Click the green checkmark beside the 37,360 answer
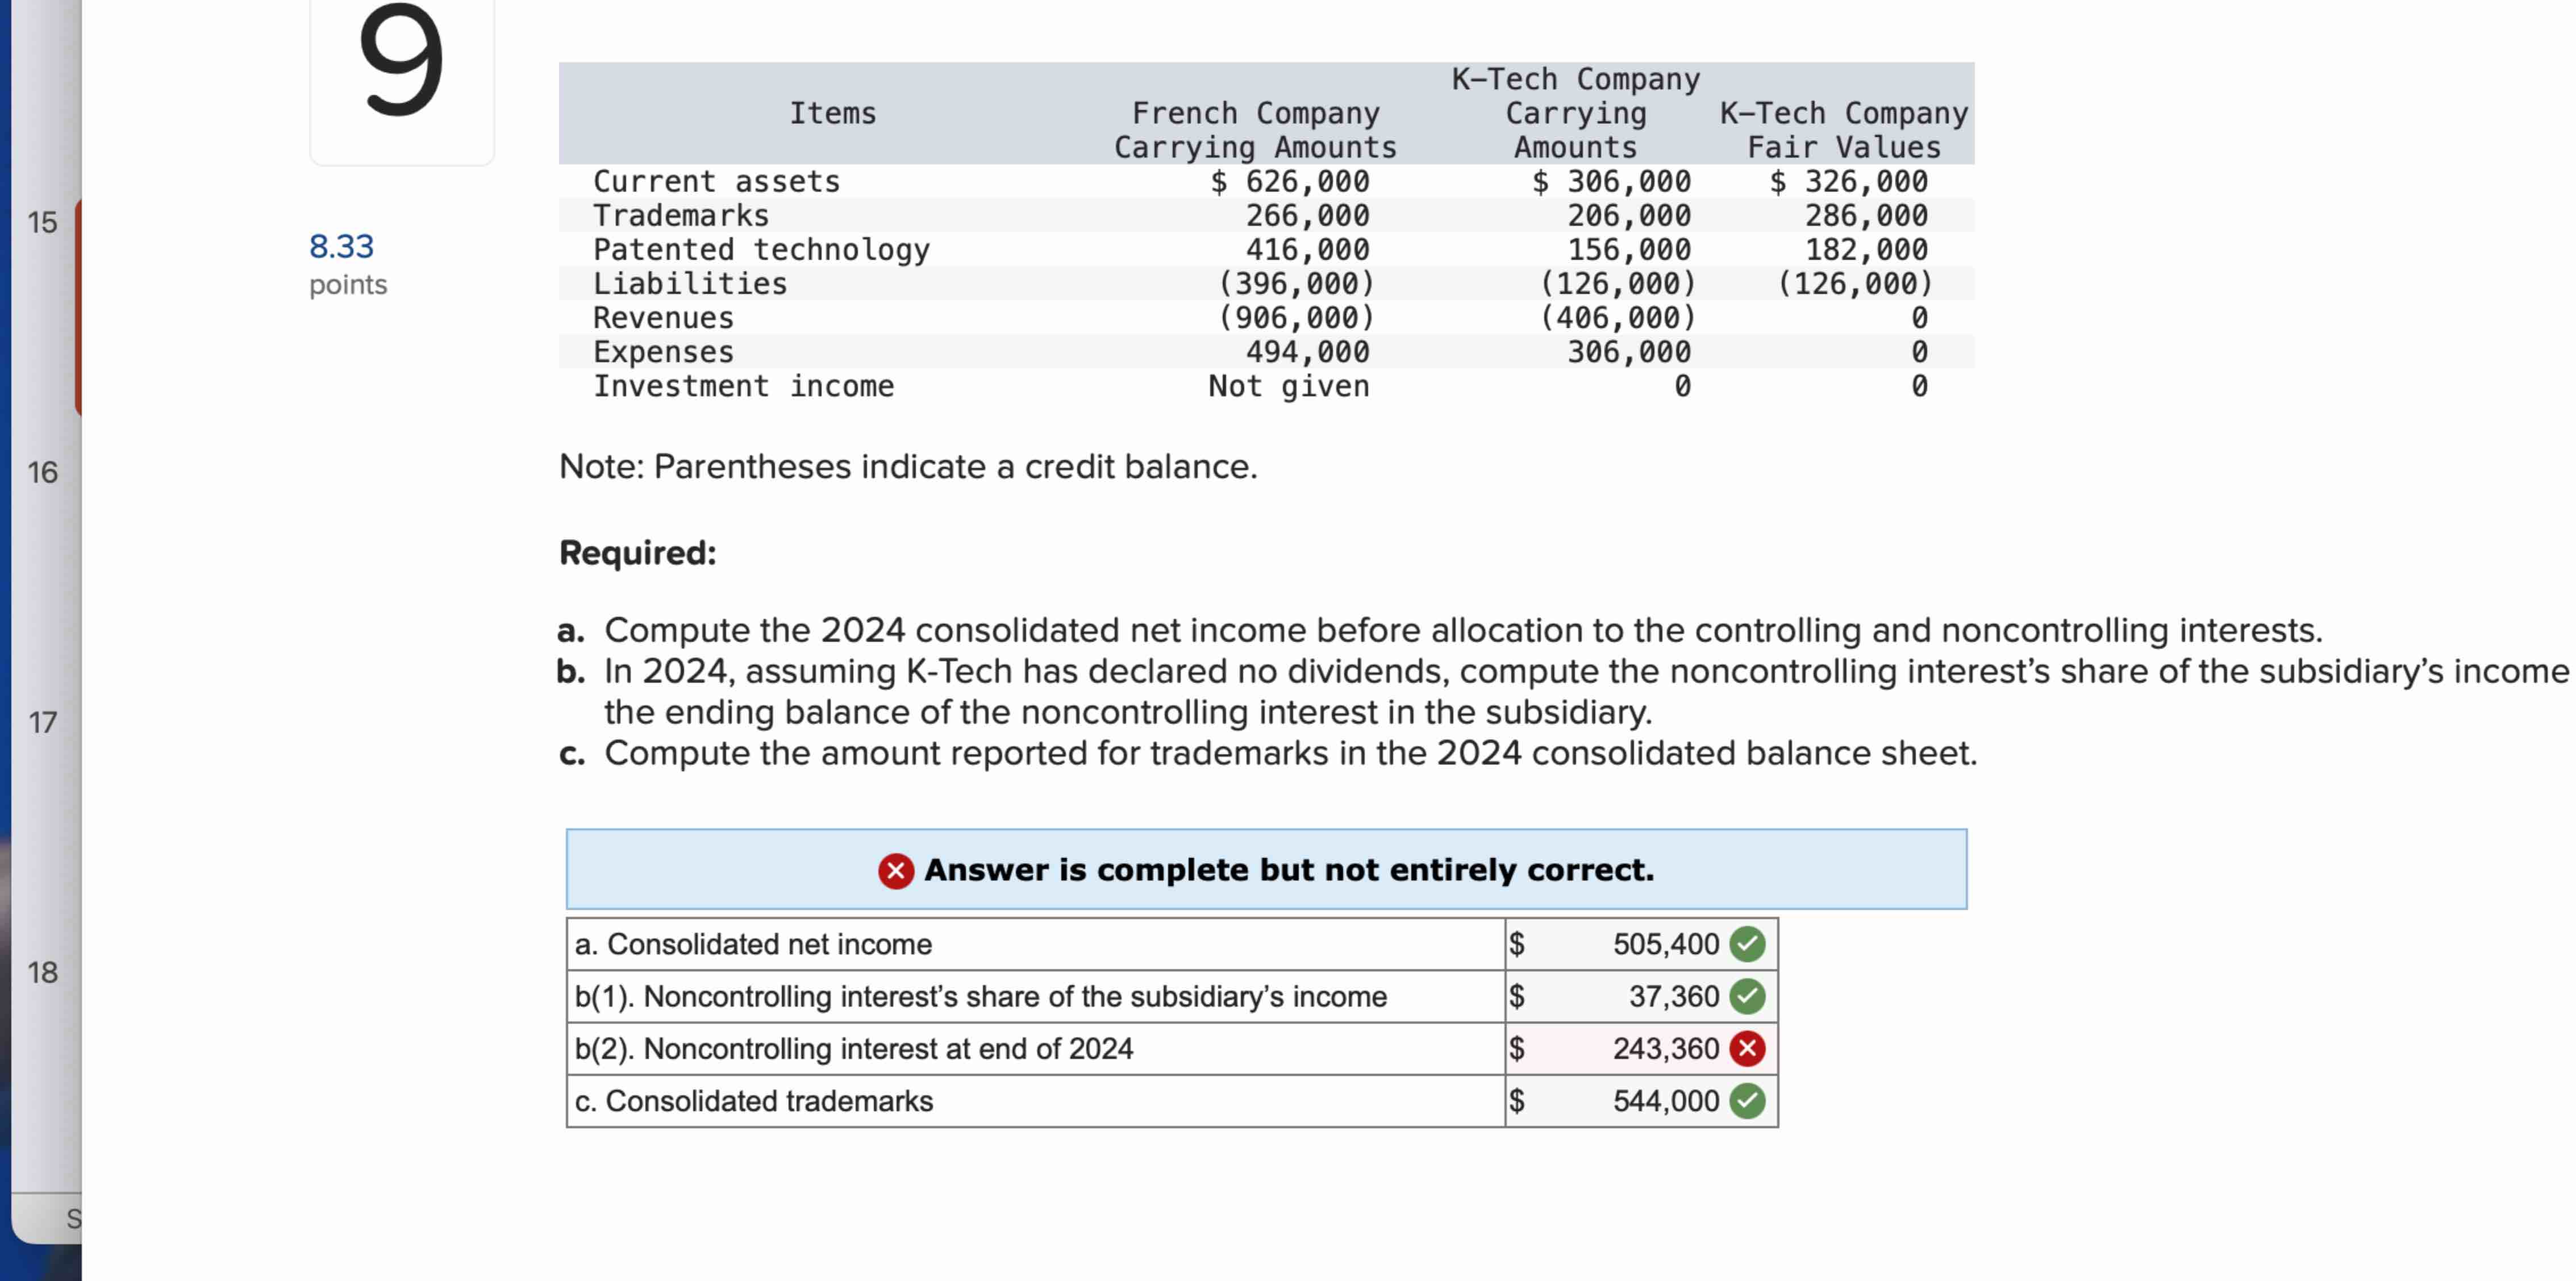Image resolution: width=2576 pixels, height=1281 pixels. click(x=1748, y=996)
